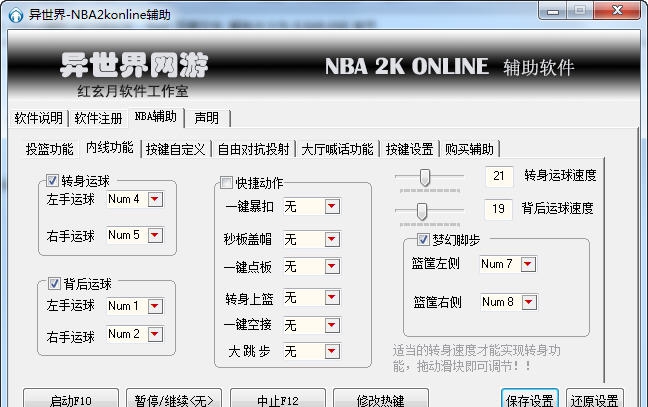Click the 适当的转身速度 hint text

click(476, 358)
